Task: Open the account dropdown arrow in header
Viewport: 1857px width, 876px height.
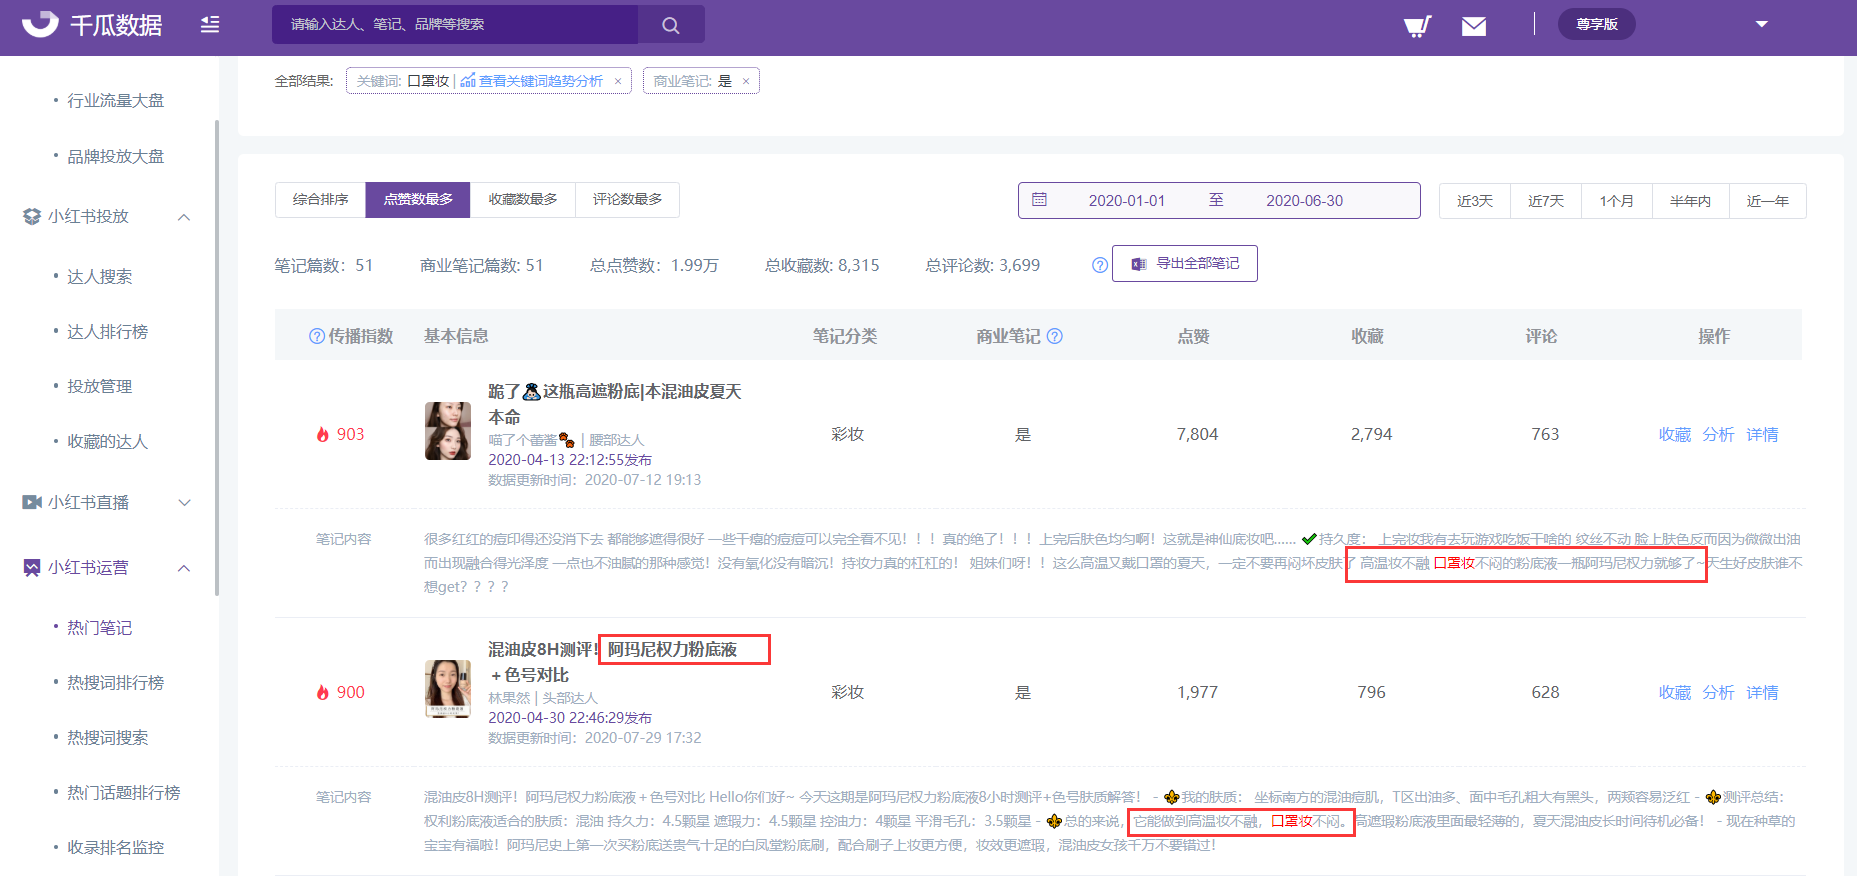Action: coord(1762,24)
